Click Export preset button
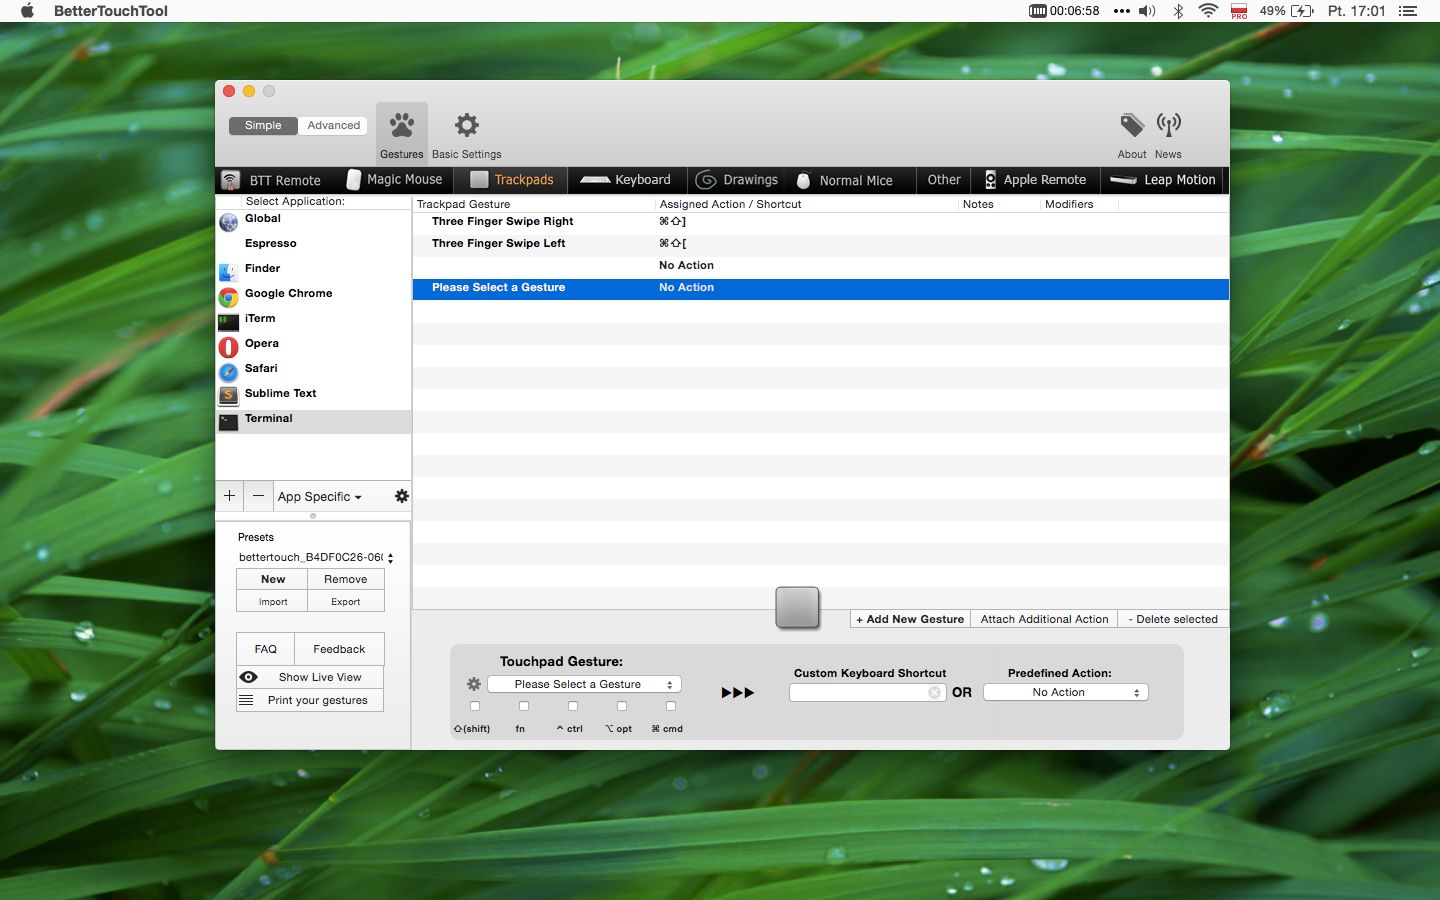The height and width of the screenshot is (900, 1440). 346,602
